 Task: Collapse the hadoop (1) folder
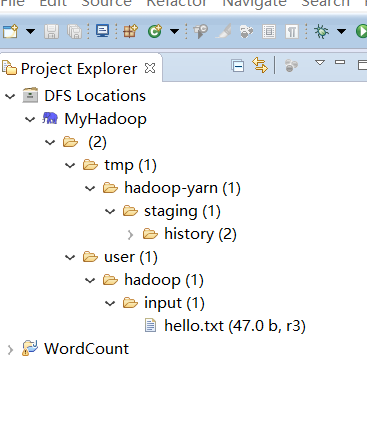90,280
